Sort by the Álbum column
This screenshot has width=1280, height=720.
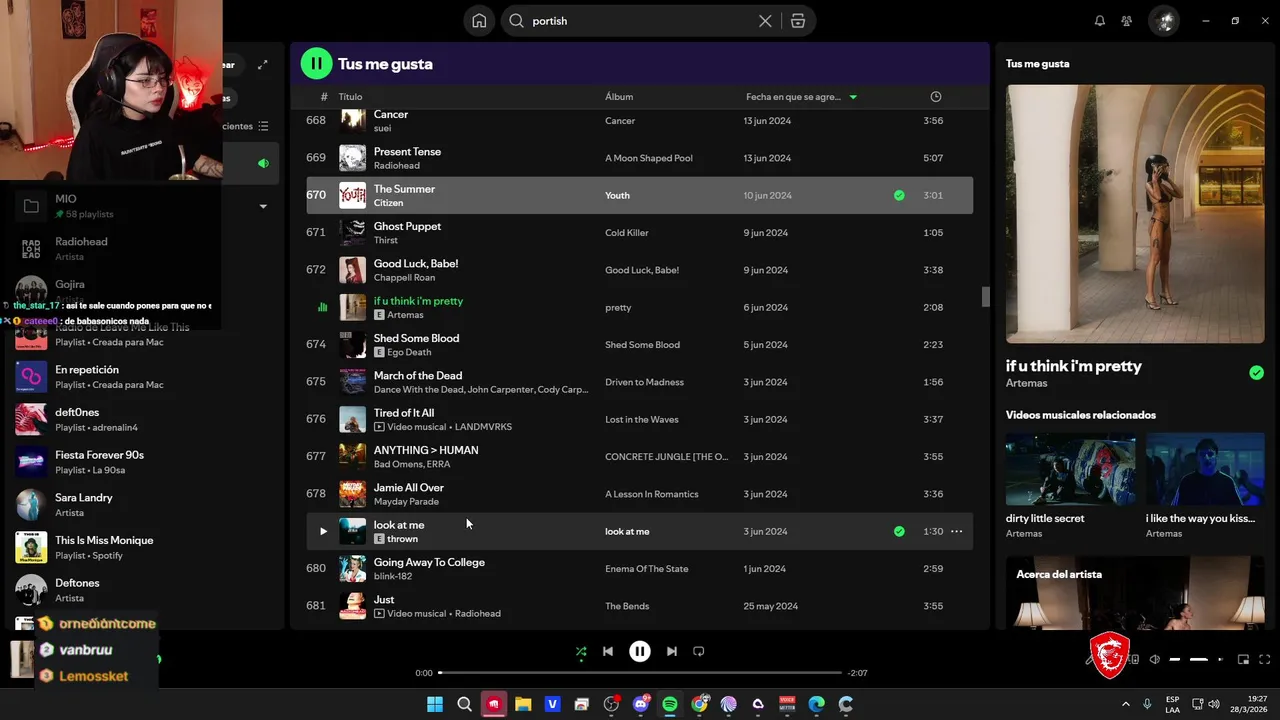[x=619, y=97]
